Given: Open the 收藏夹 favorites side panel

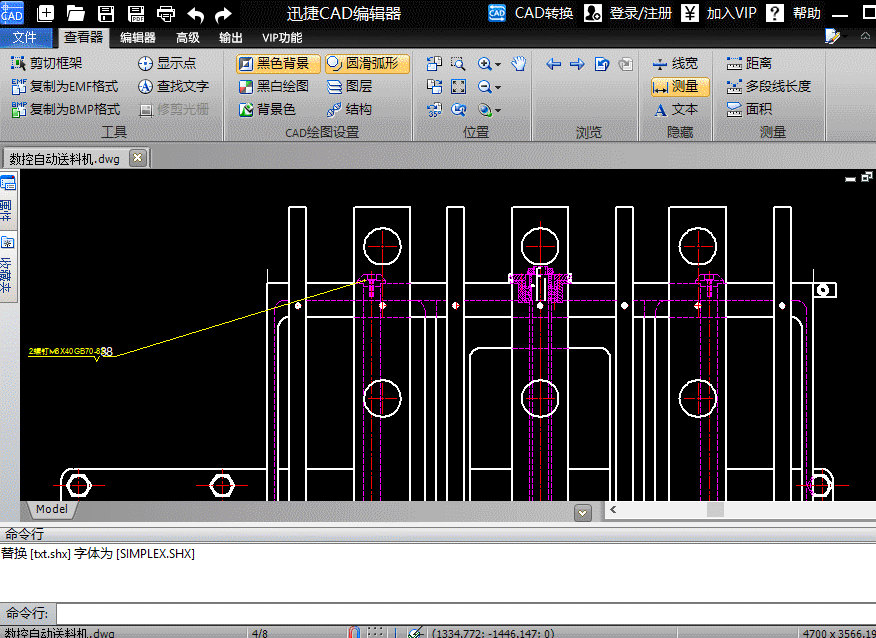Looking at the screenshot, I should pyautogui.click(x=8, y=266).
